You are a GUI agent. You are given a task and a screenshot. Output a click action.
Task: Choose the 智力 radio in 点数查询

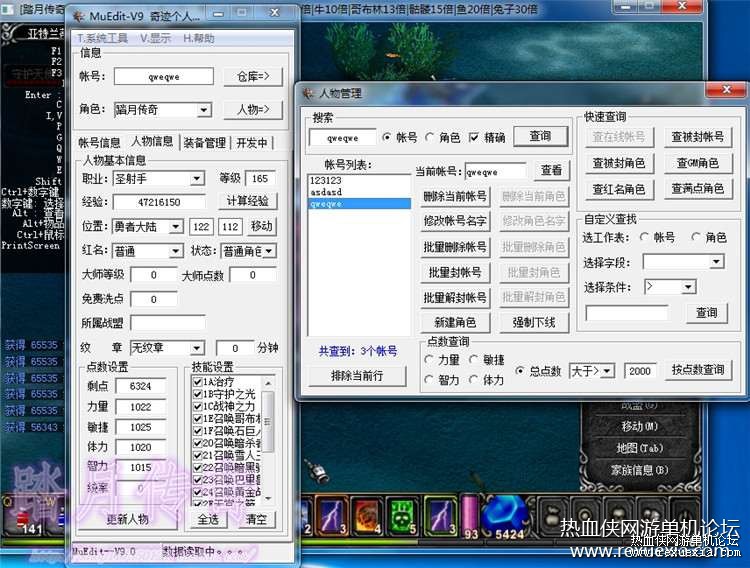click(x=429, y=380)
